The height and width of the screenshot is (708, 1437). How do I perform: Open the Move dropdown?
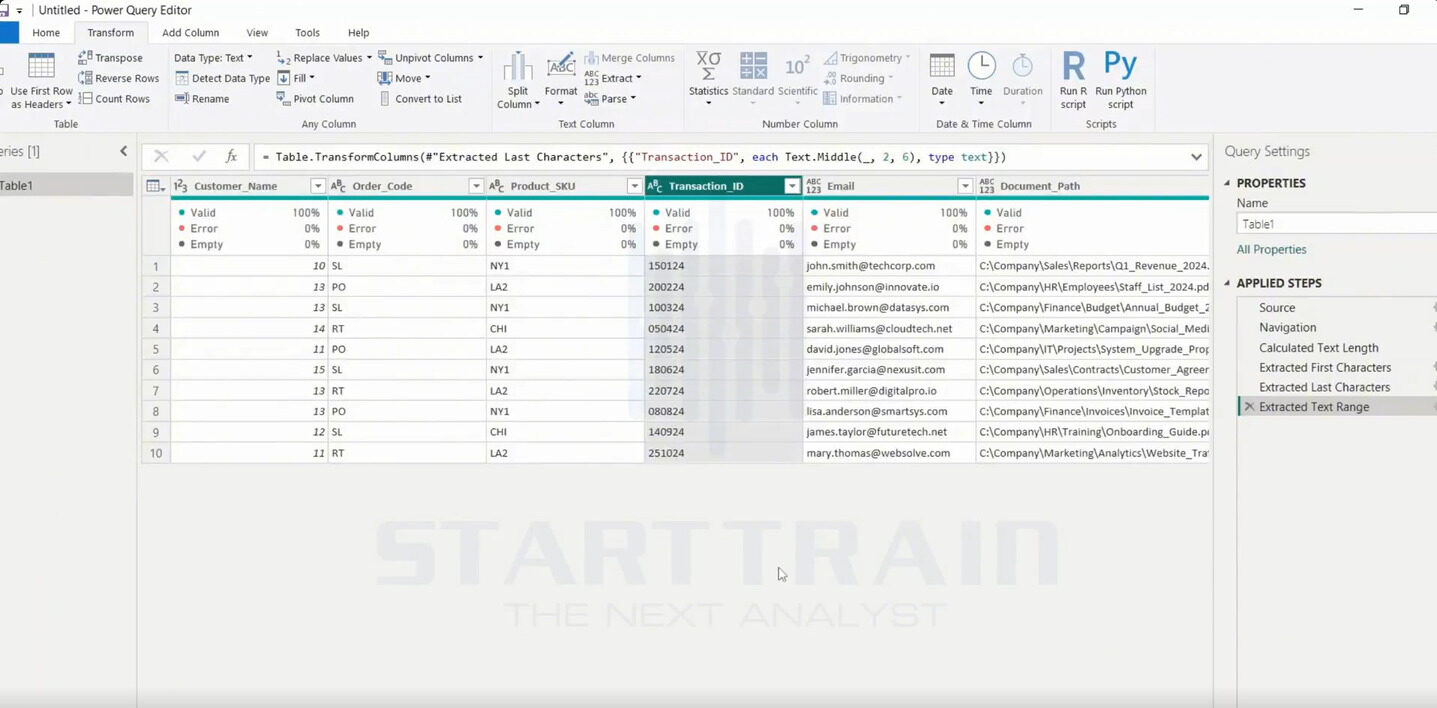point(404,78)
